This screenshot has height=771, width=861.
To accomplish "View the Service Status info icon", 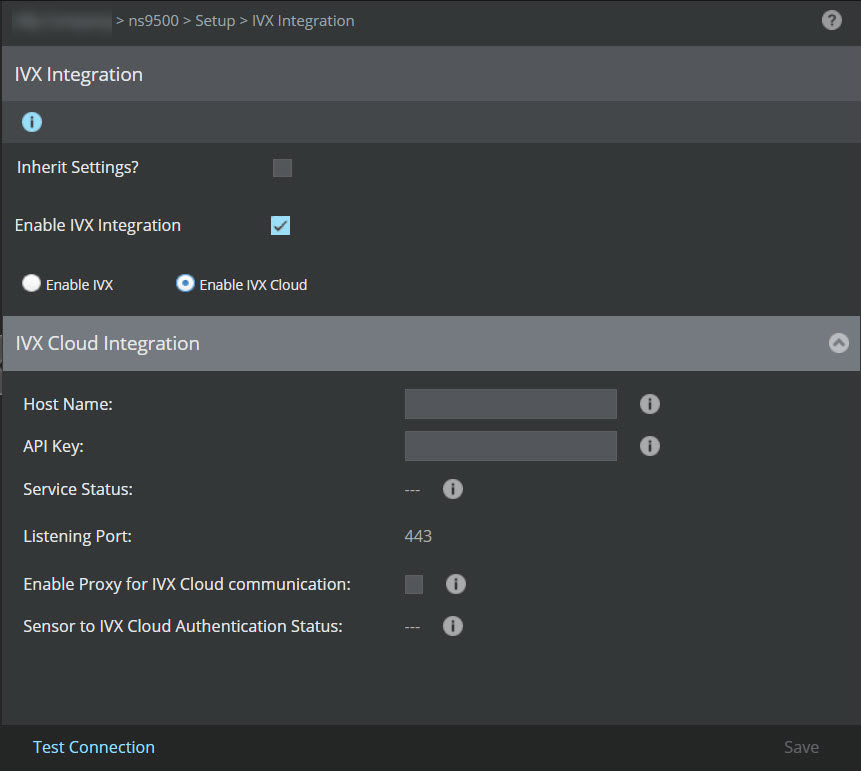I will click(452, 489).
